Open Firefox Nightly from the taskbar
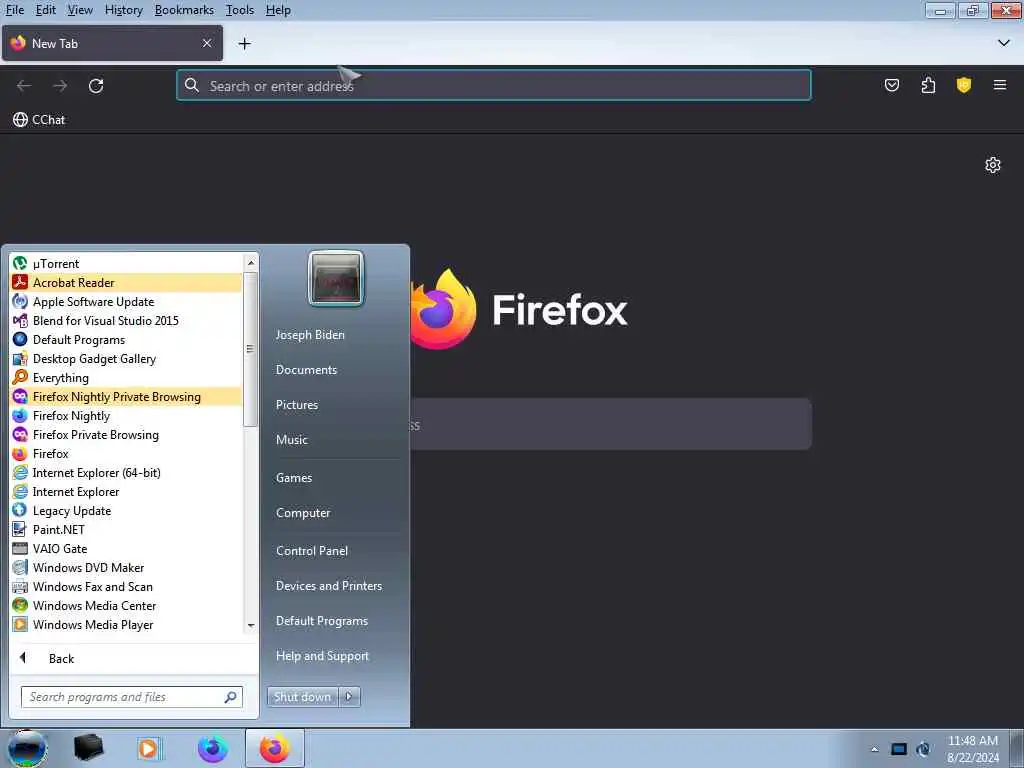This screenshot has height=768, width=1024. point(213,748)
